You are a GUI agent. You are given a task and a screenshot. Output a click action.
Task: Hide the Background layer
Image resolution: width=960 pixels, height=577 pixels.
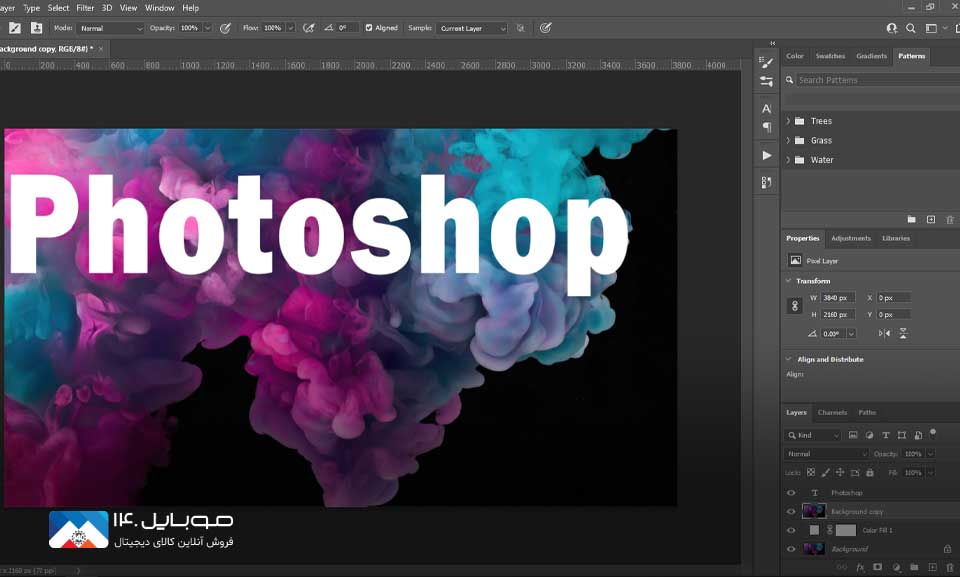point(791,549)
